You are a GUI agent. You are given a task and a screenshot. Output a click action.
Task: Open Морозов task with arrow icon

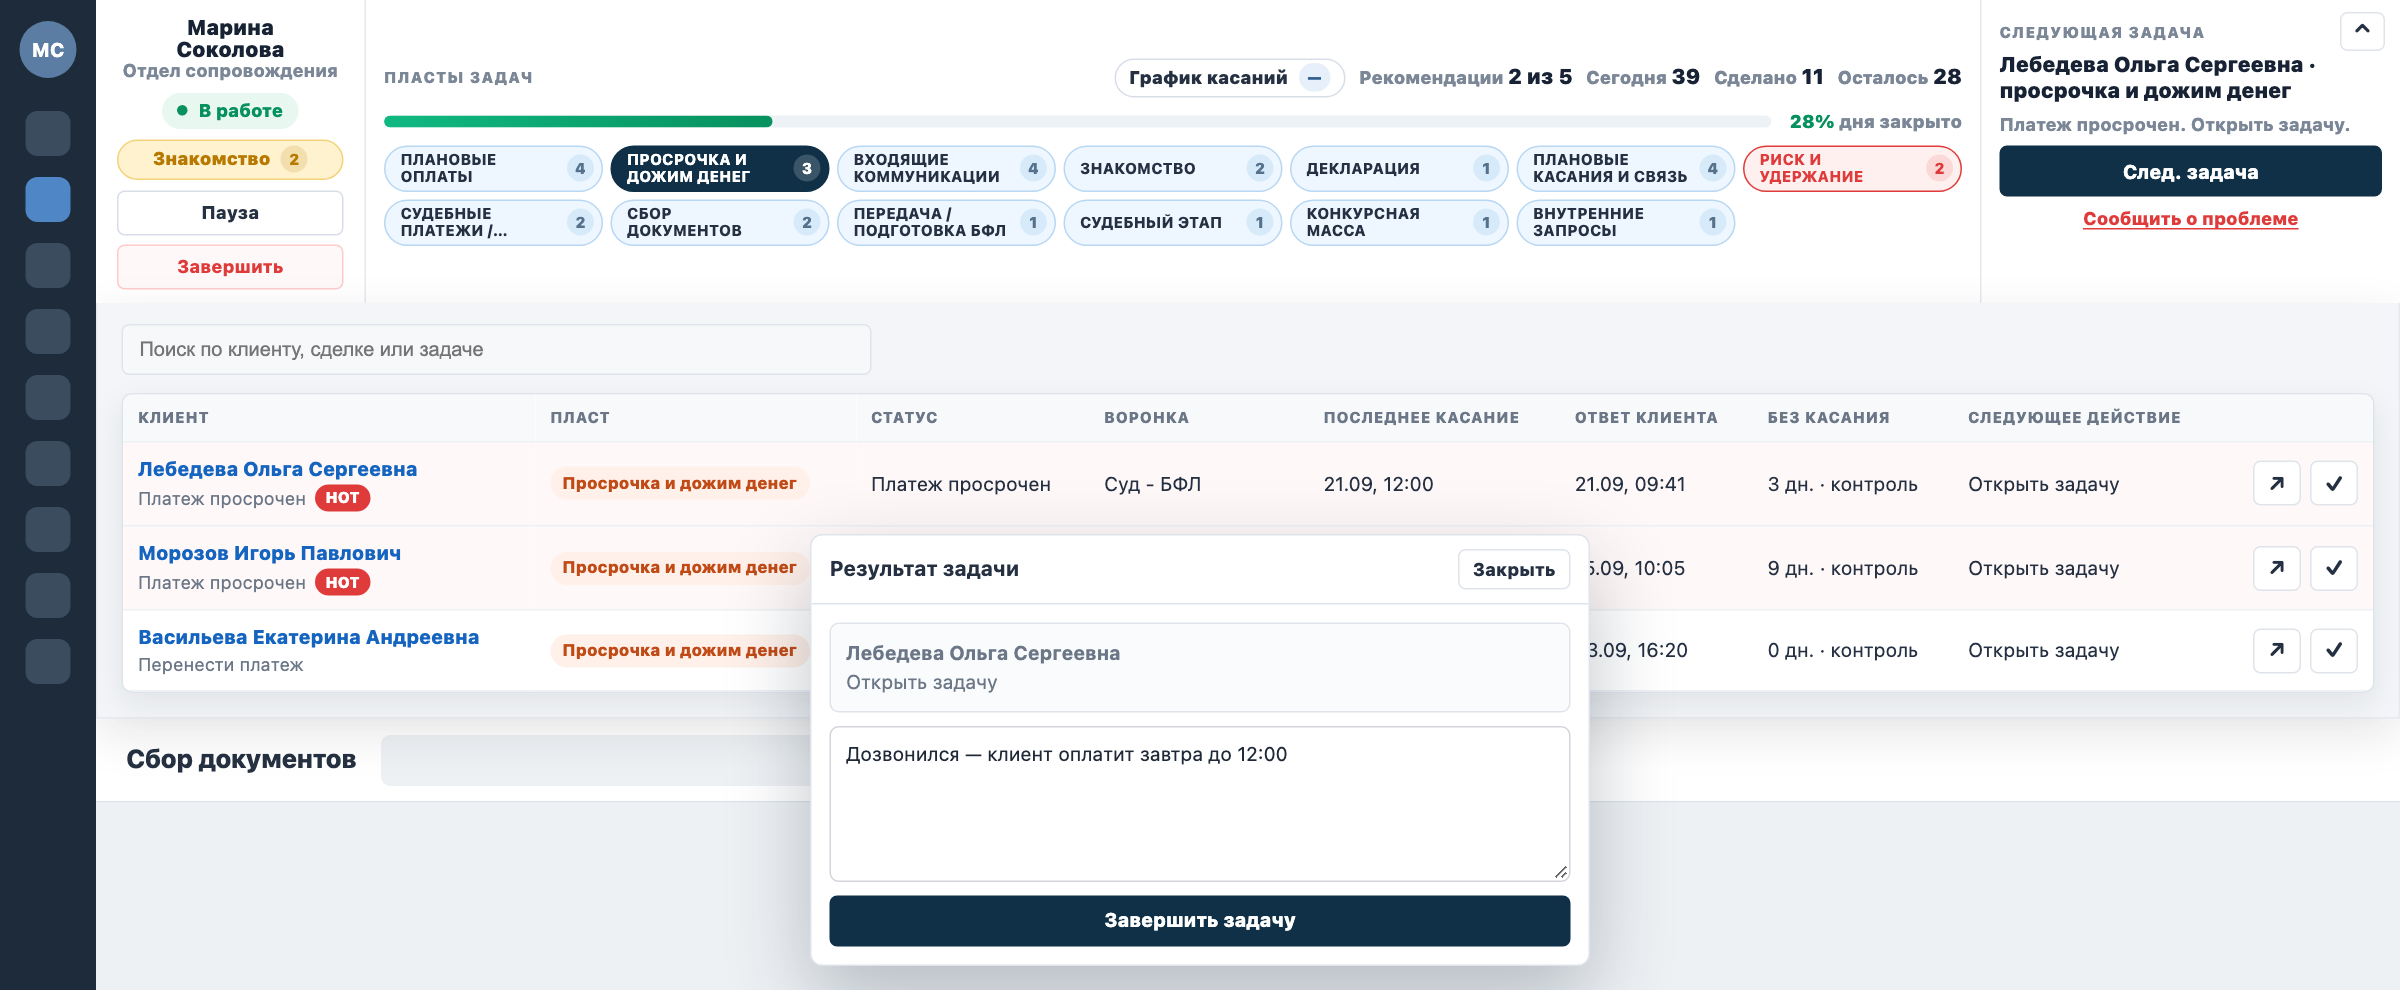click(x=2277, y=568)
